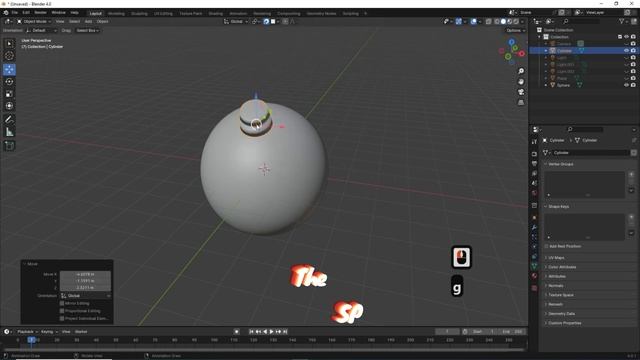Open the World properties tab

(x=534, y=193)
